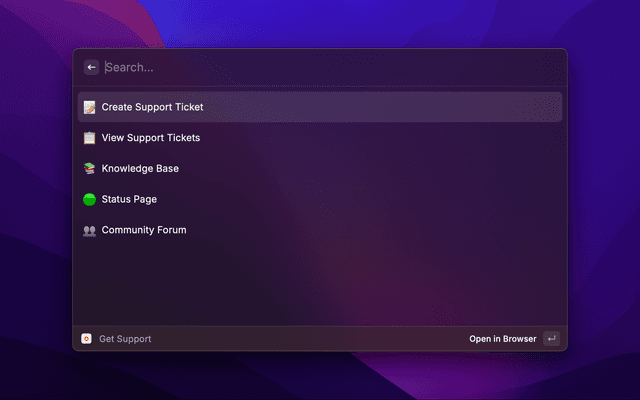Image resolution: width=640 pixels, height=400 pixels.
Task: Focus the Search input field
Action: tap(320, 68)
